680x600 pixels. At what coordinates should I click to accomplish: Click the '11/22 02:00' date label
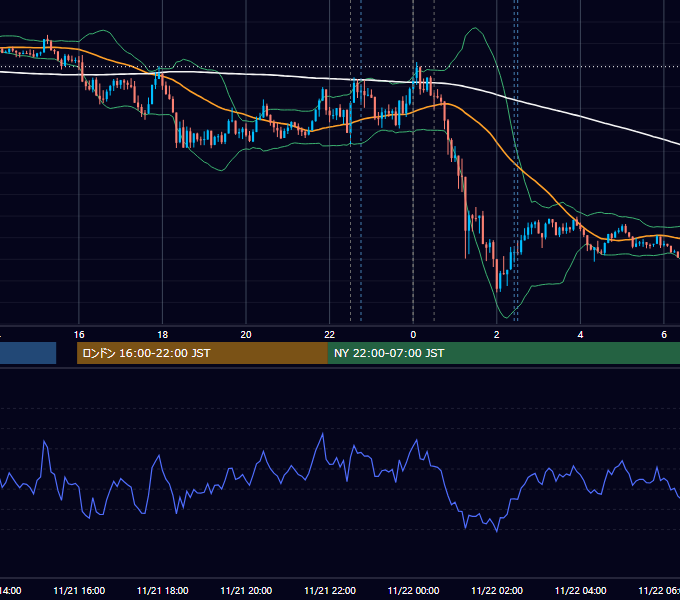click(x=497, y=590)
